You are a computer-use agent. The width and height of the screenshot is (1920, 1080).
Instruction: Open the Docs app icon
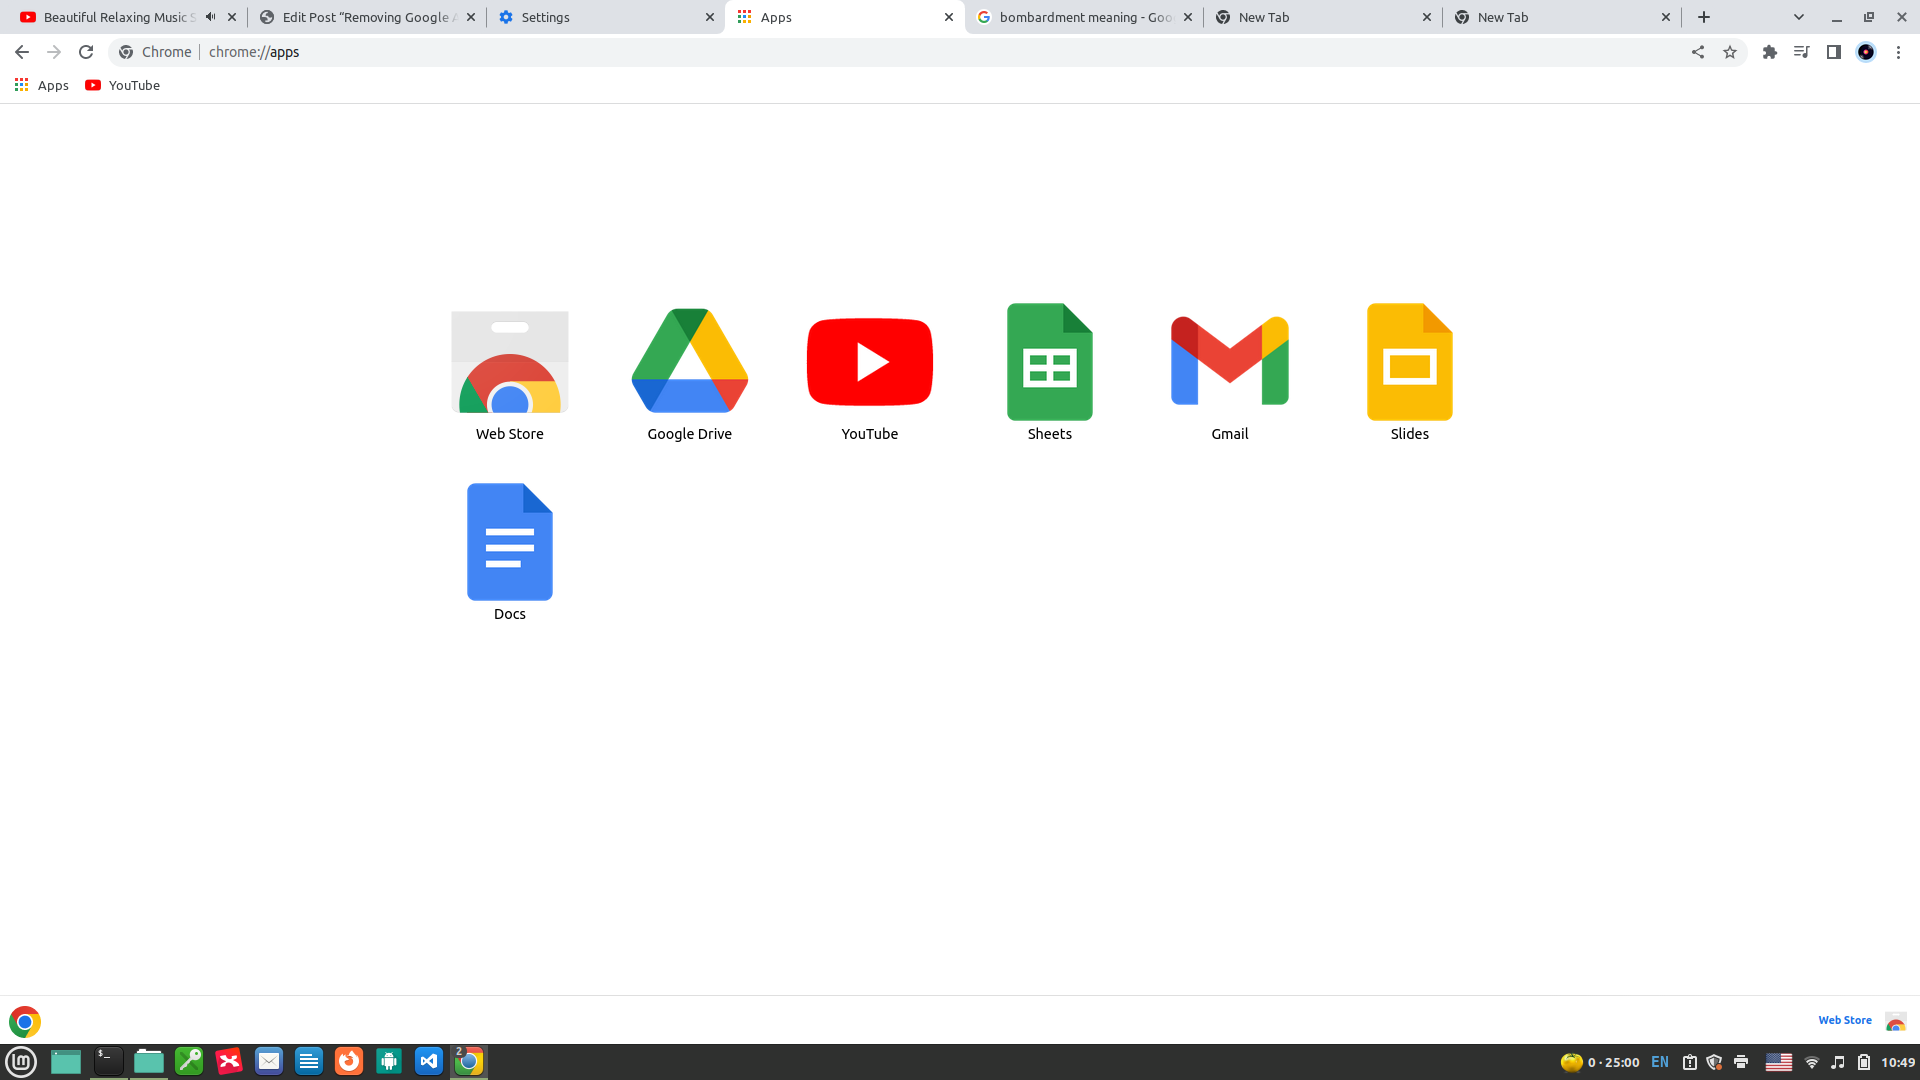click(510, 542)
